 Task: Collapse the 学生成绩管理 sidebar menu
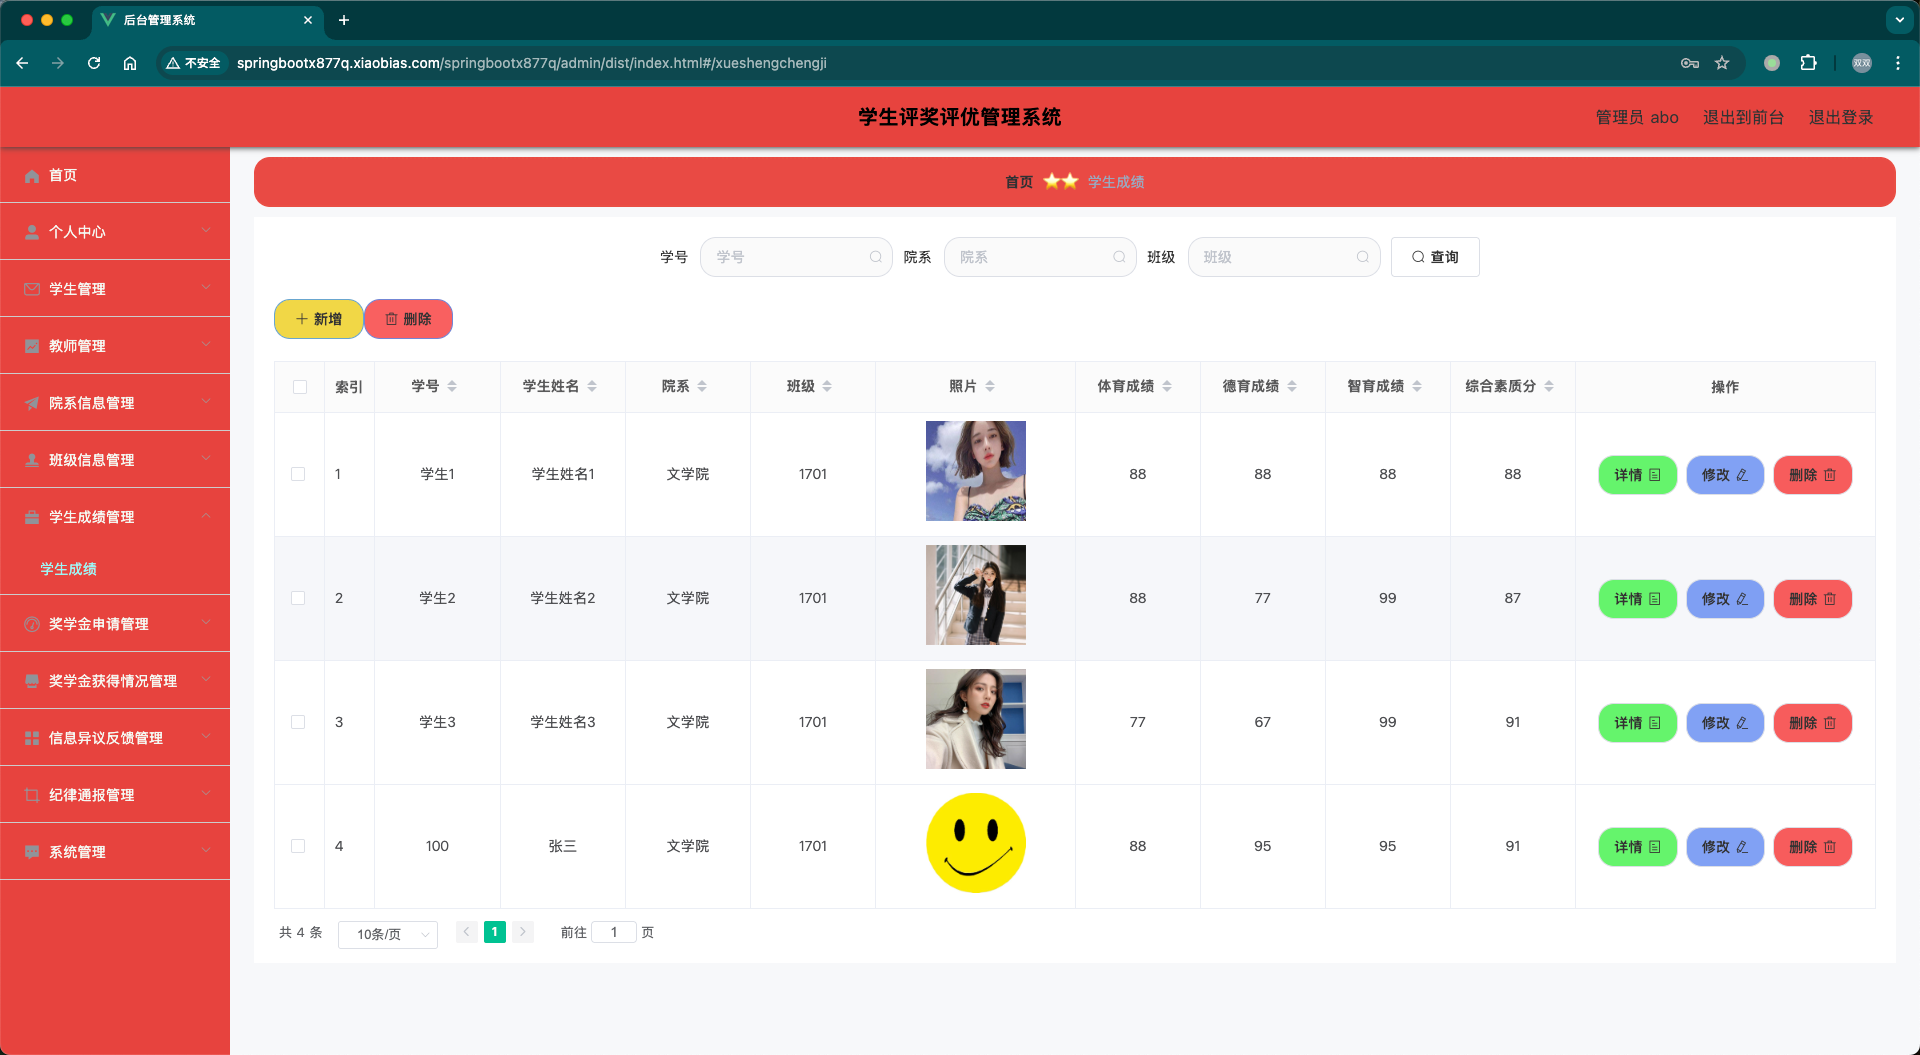(x=115, y=517)
